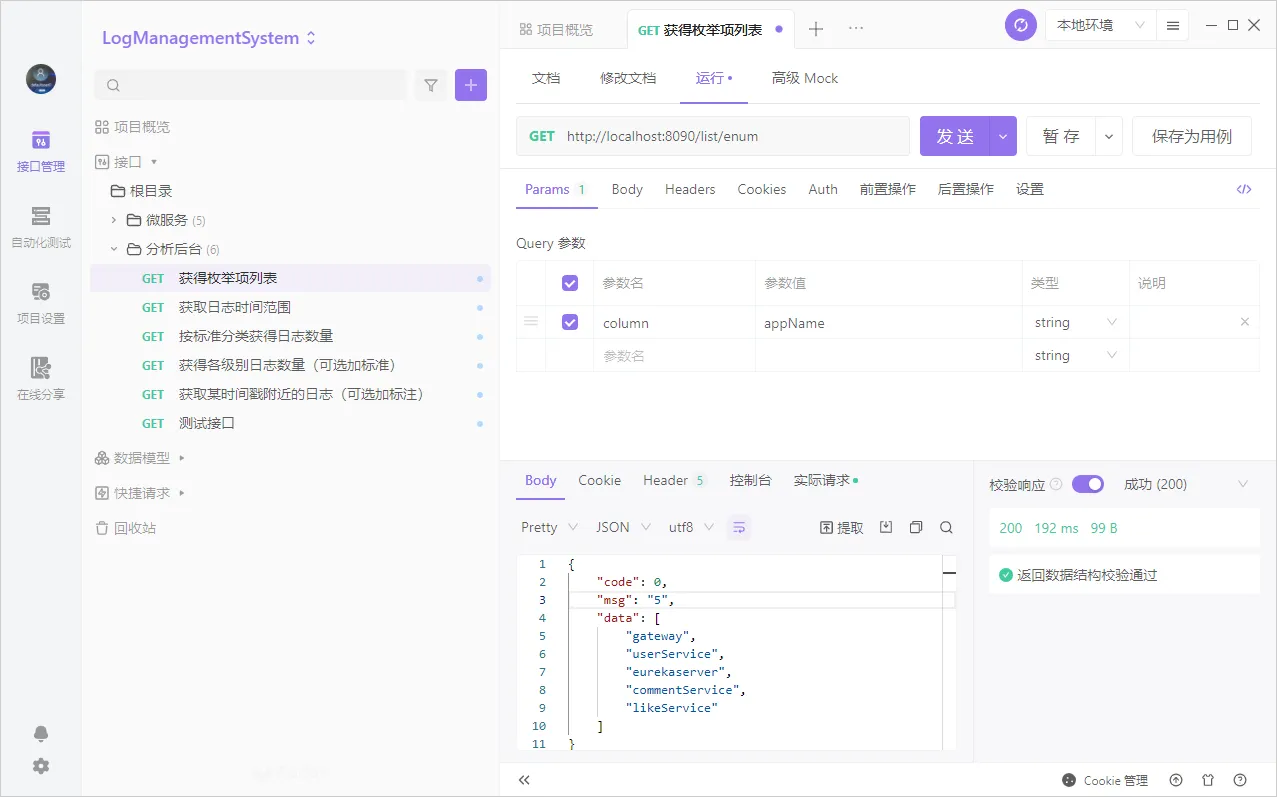Open 项目设置 in the left sidebar

(x=41, y=303)
